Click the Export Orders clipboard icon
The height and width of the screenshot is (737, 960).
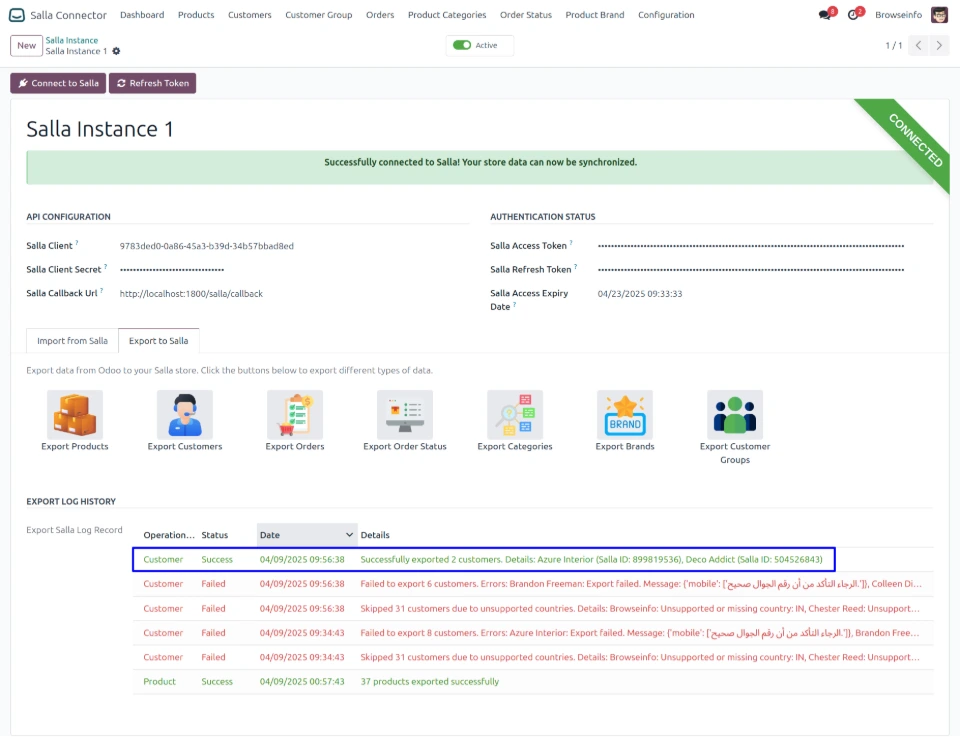(295, 415)
